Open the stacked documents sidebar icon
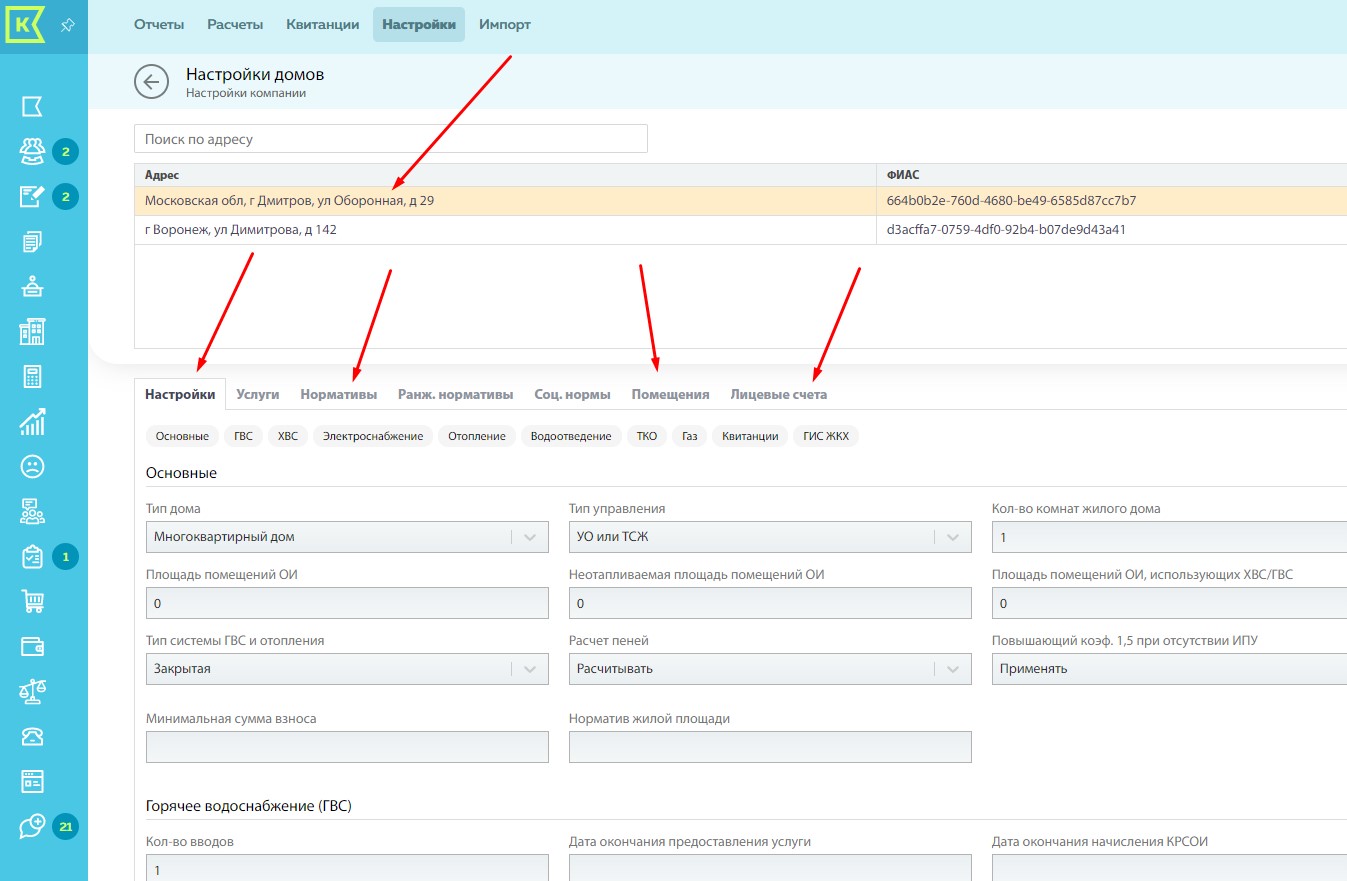This screenshot has height=881, width=1347. pos(32,242)
